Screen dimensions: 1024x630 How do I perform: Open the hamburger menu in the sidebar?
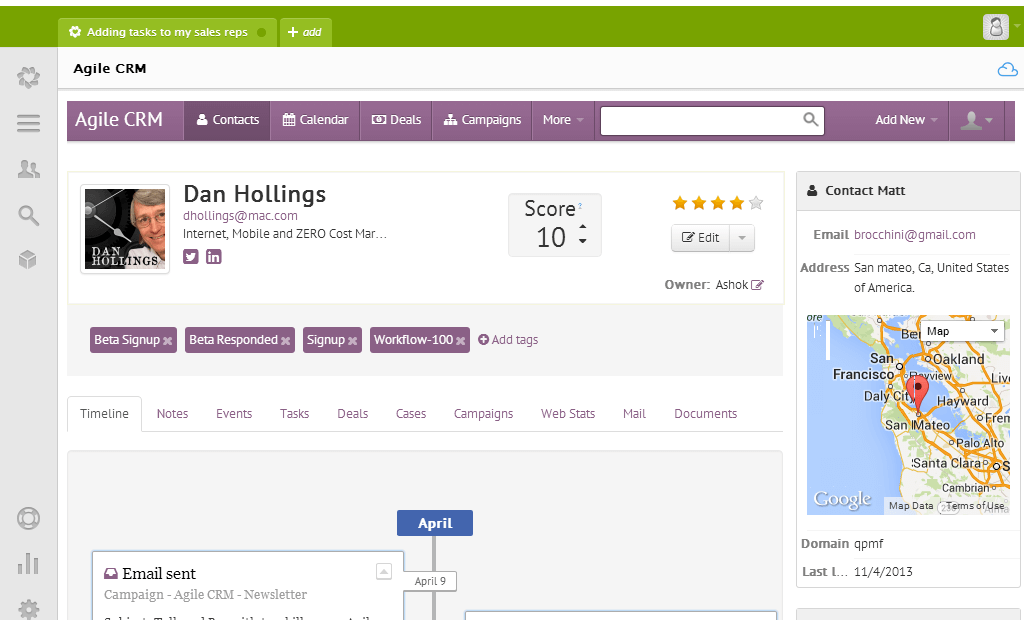point(28,123)
